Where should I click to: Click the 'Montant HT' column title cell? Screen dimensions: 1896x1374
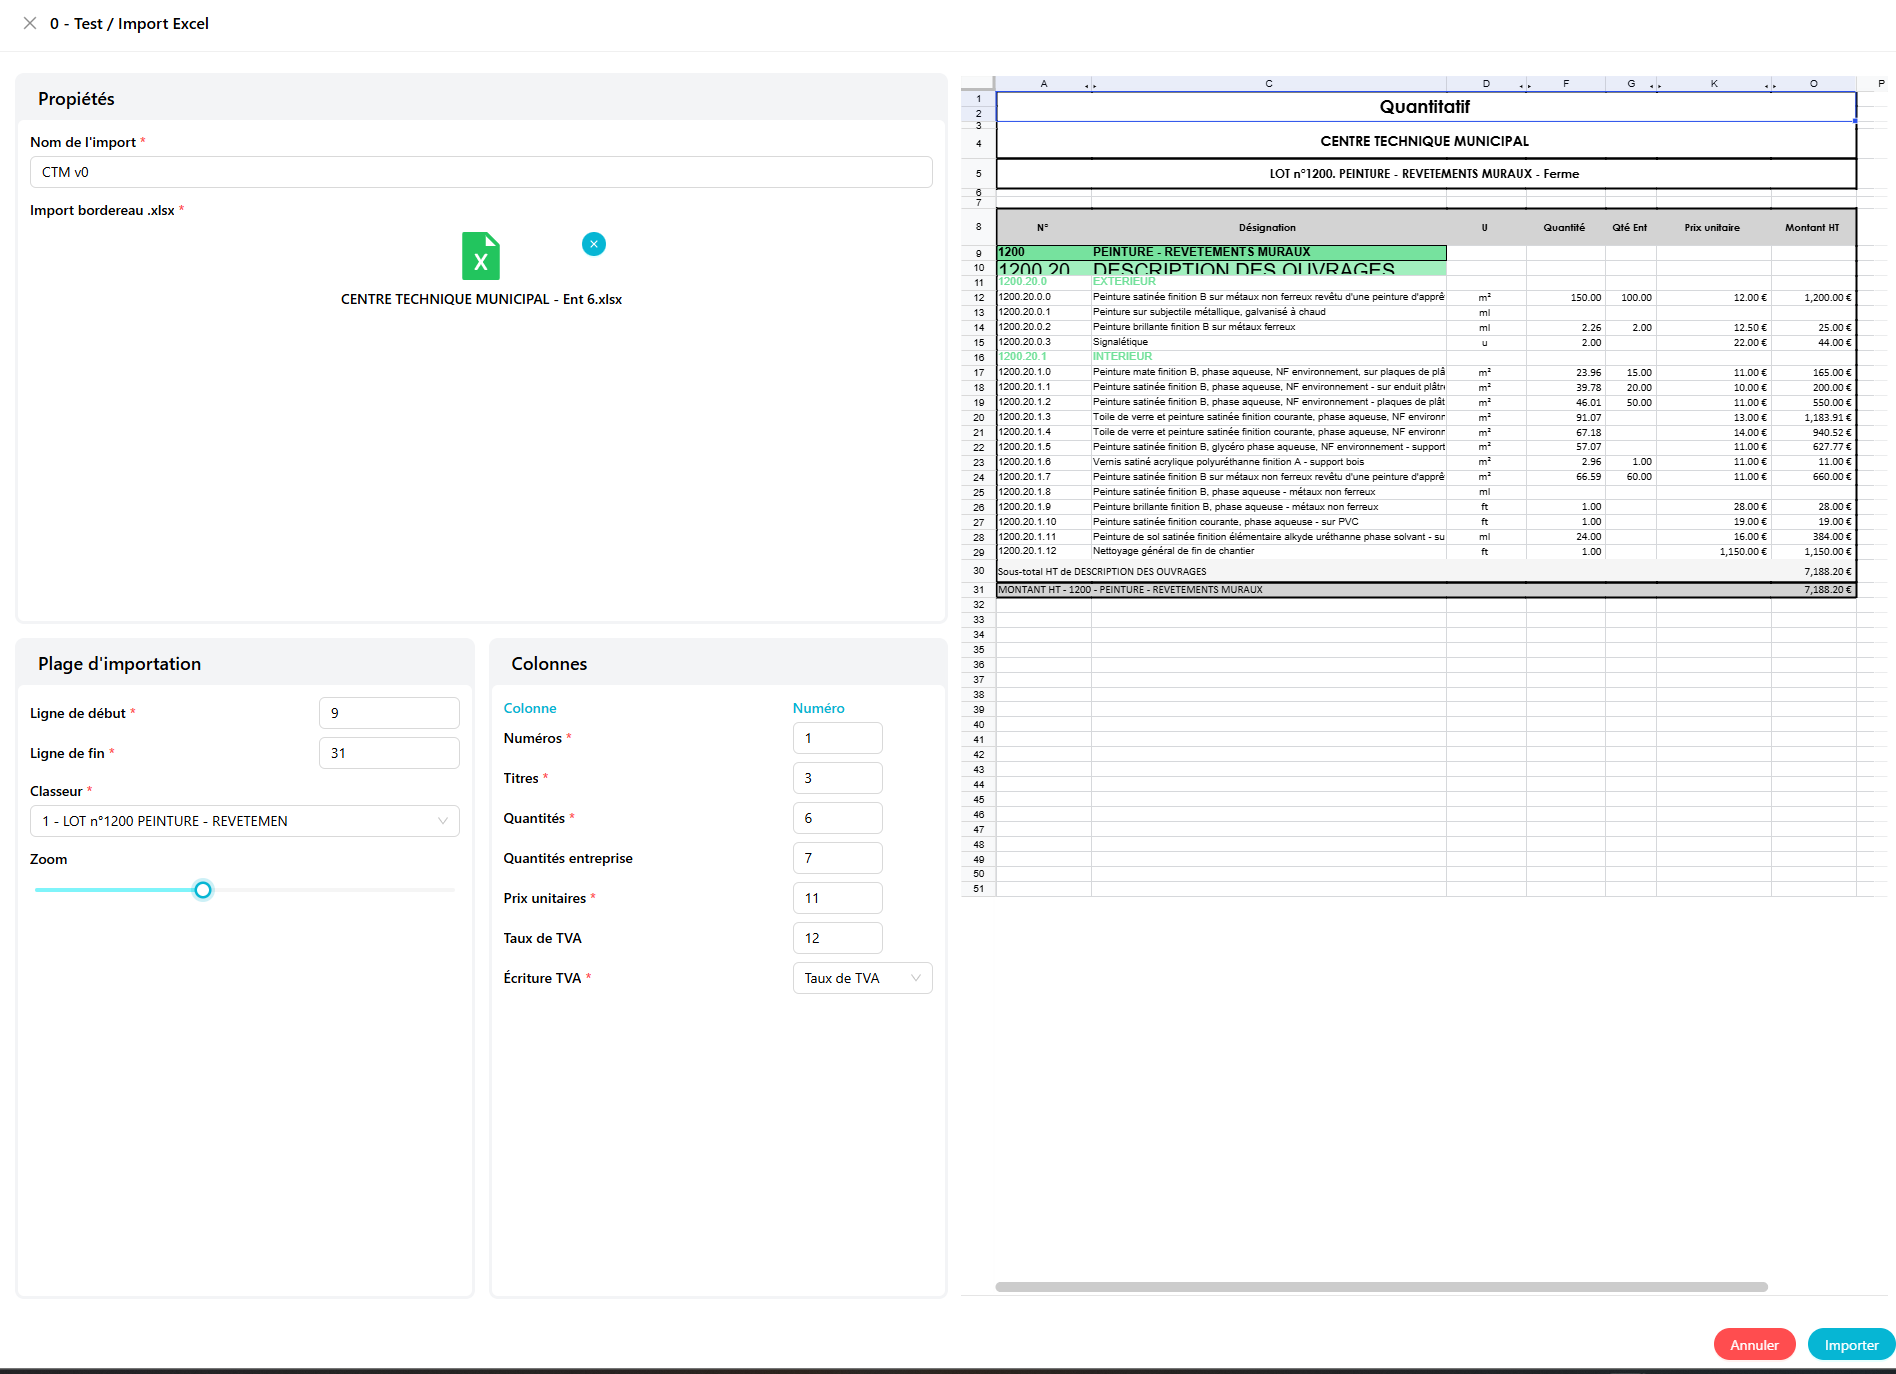tap(1813, 228)
